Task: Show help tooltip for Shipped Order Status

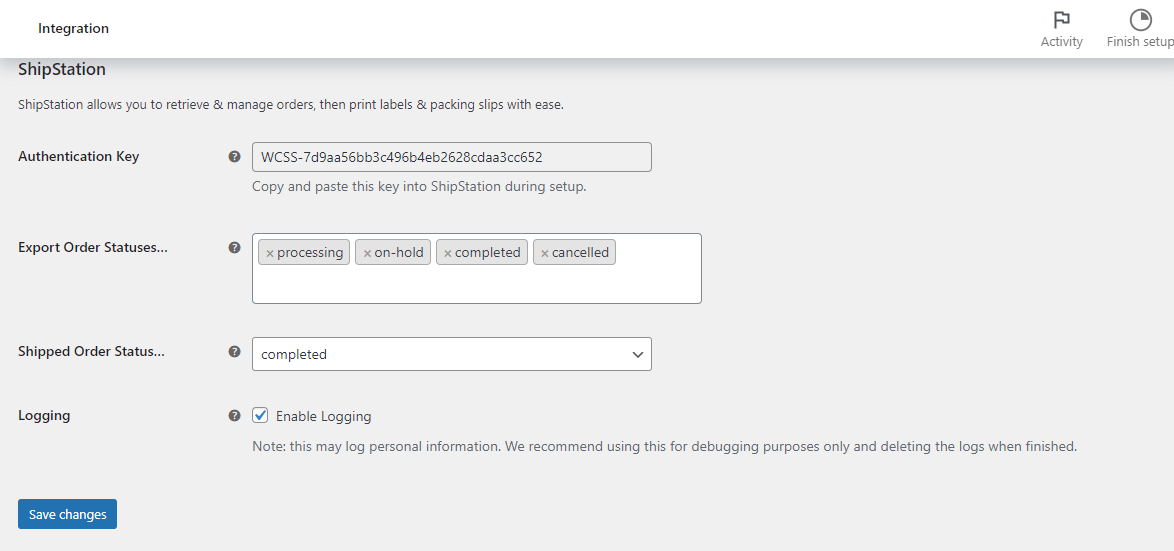Action: [234, 351]
